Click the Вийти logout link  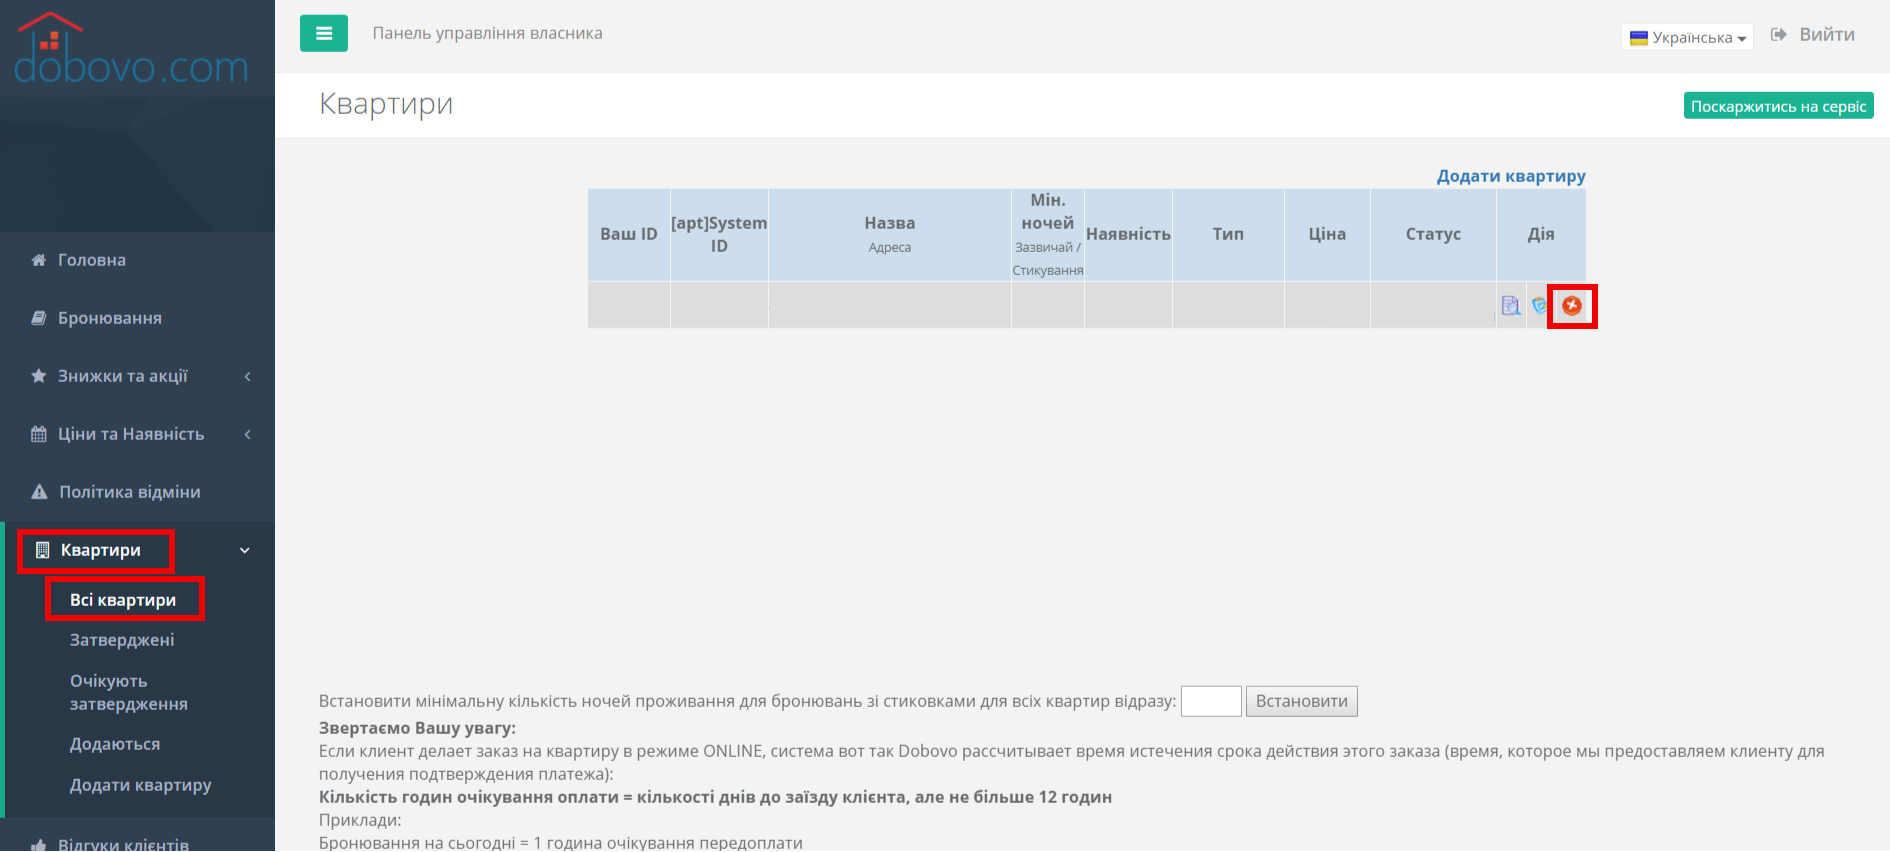click(x=1827, y=35)
